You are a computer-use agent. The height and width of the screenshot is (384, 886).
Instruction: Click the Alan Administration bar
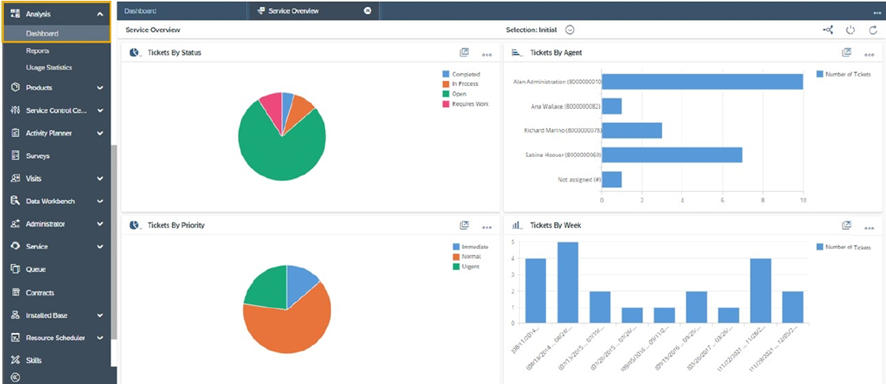[702, 82]
